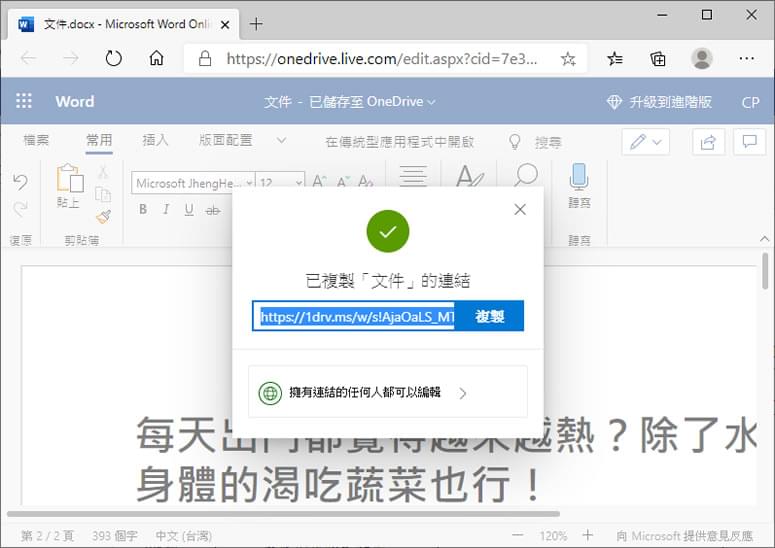Click the CP account initials
The width and height of the screenshot is (775, 548).
coord(750,102)
